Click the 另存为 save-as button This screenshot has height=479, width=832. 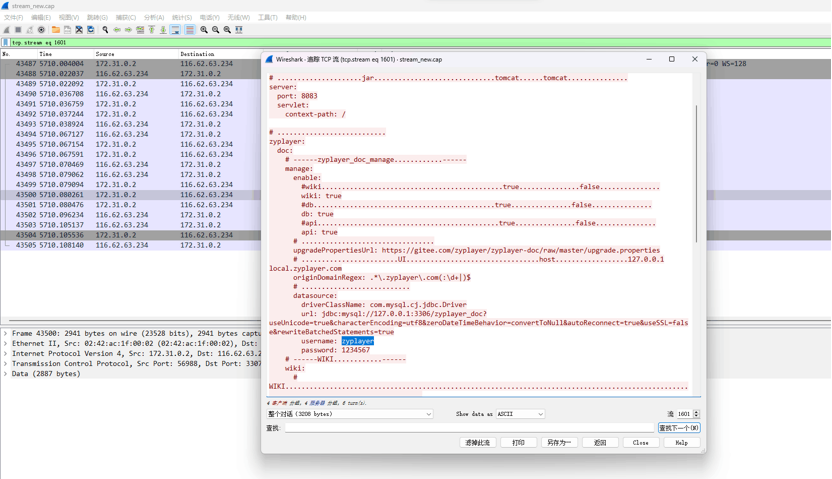click(559, 442)
